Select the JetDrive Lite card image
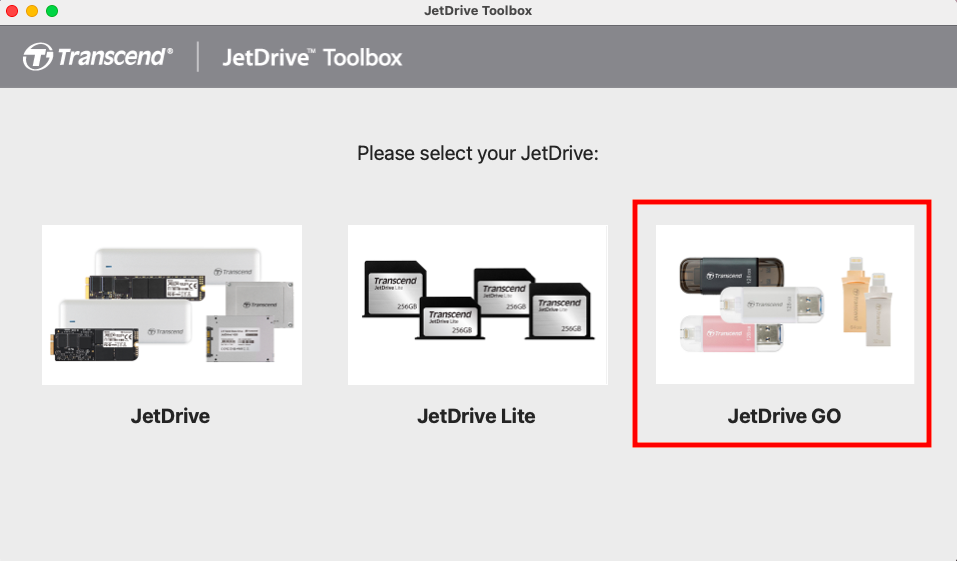This screenshot has width=957, height=561. (477, 305)
